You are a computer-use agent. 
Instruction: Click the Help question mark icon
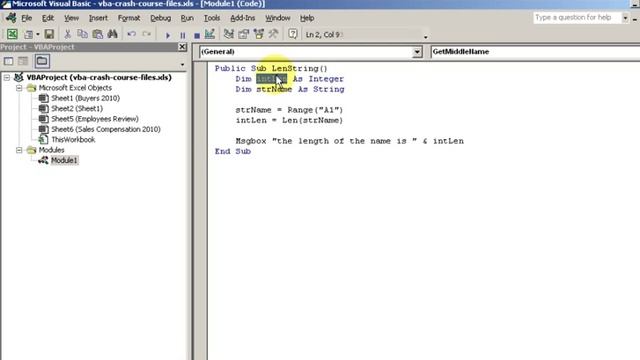point(293,34)
